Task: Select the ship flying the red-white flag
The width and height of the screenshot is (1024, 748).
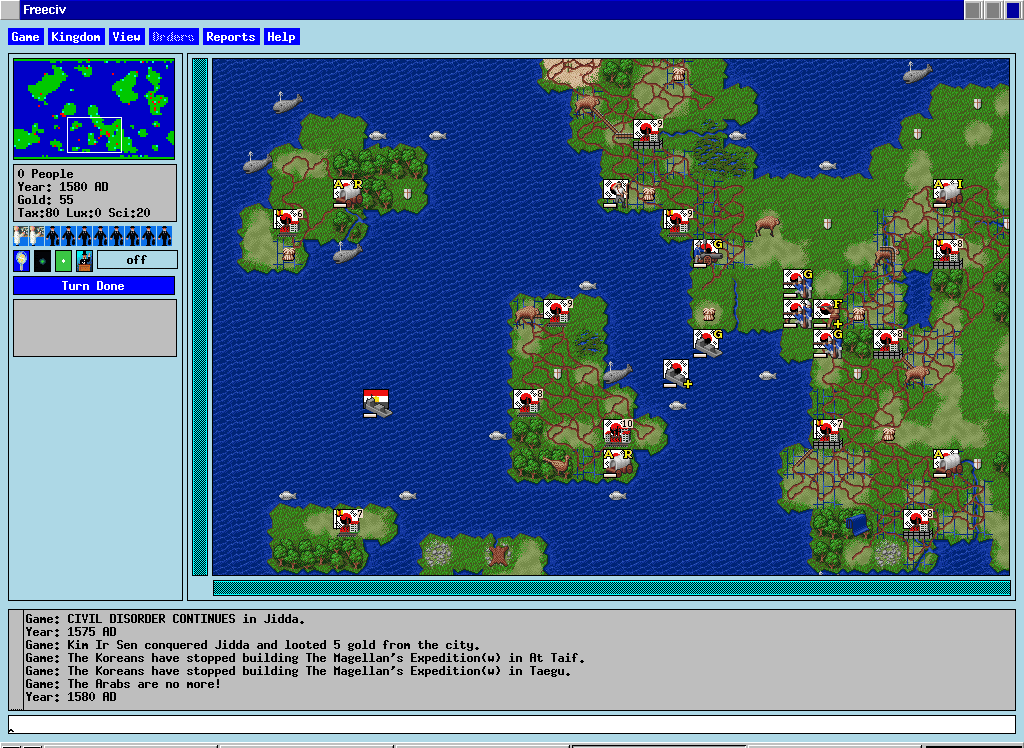Action: [376, 403]
